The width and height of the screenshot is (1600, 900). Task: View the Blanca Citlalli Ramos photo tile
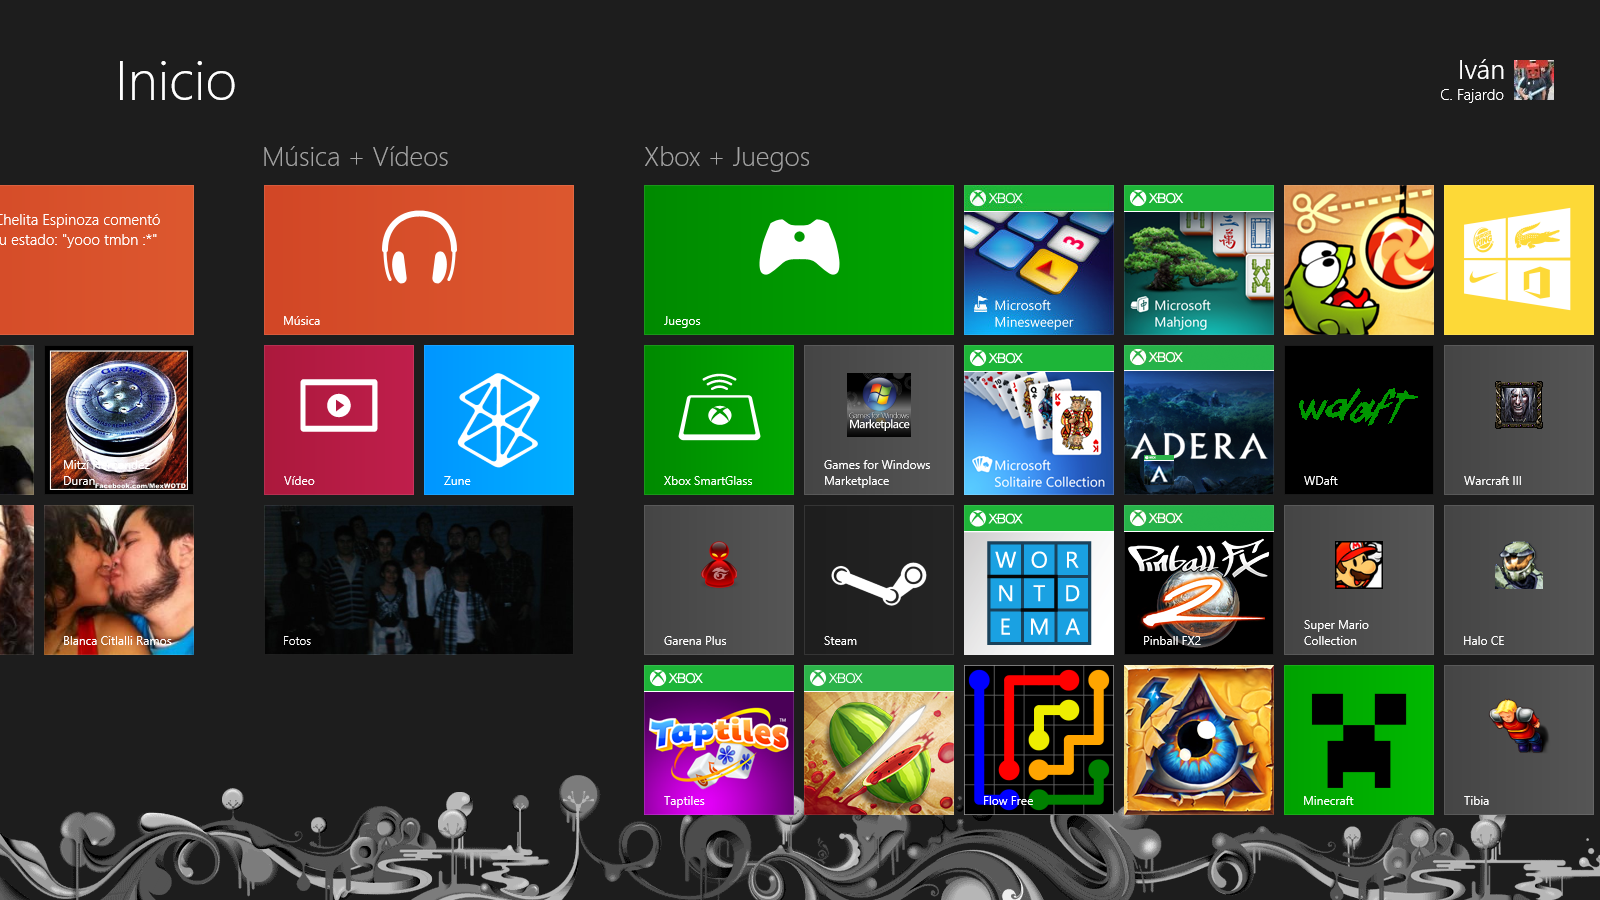click(119, 580)
